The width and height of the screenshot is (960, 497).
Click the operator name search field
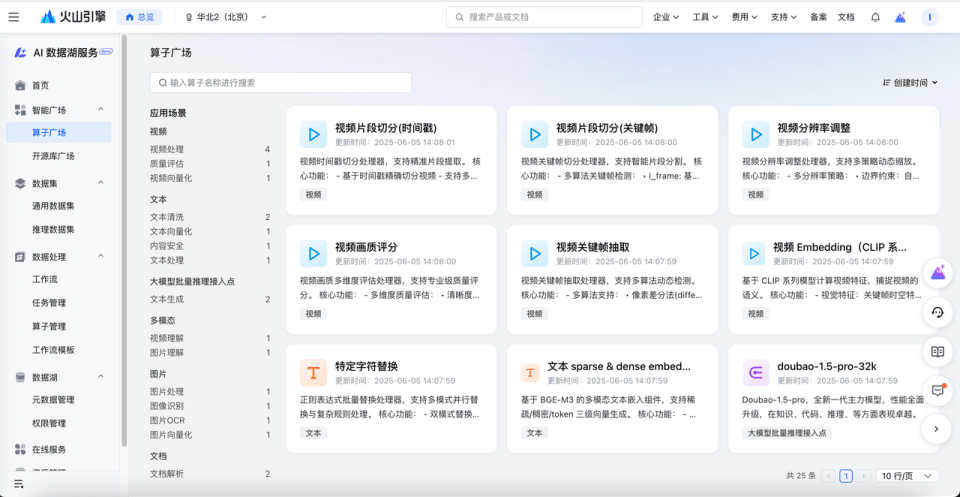280,83
